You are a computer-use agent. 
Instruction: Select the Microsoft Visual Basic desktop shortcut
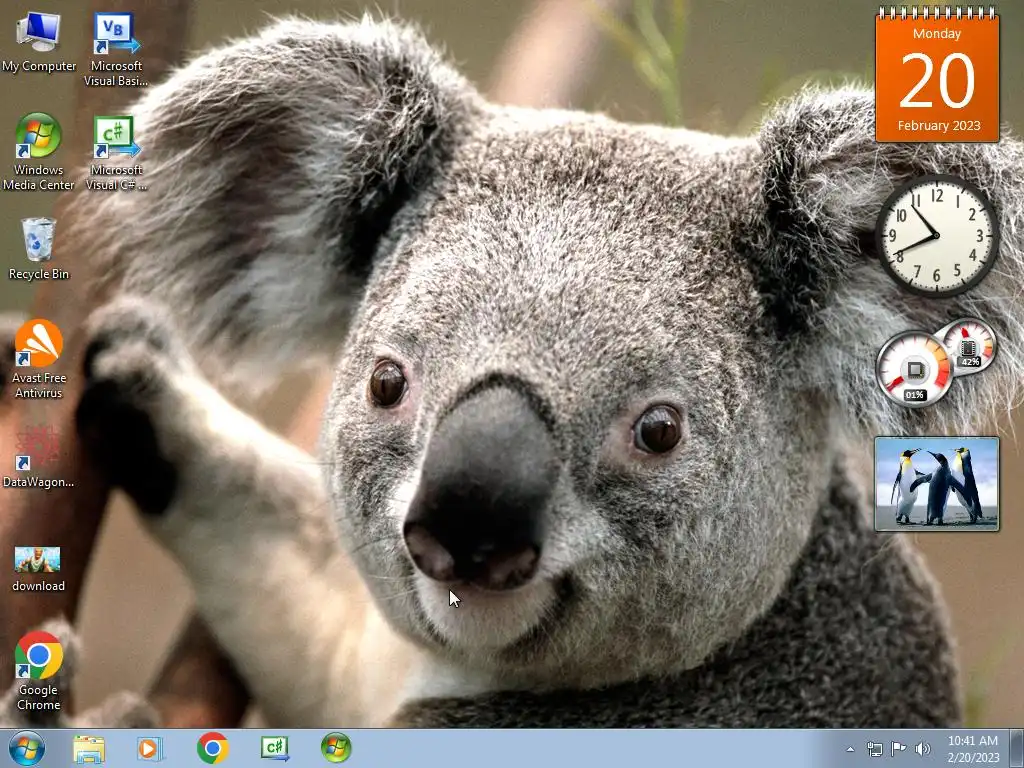116,50
